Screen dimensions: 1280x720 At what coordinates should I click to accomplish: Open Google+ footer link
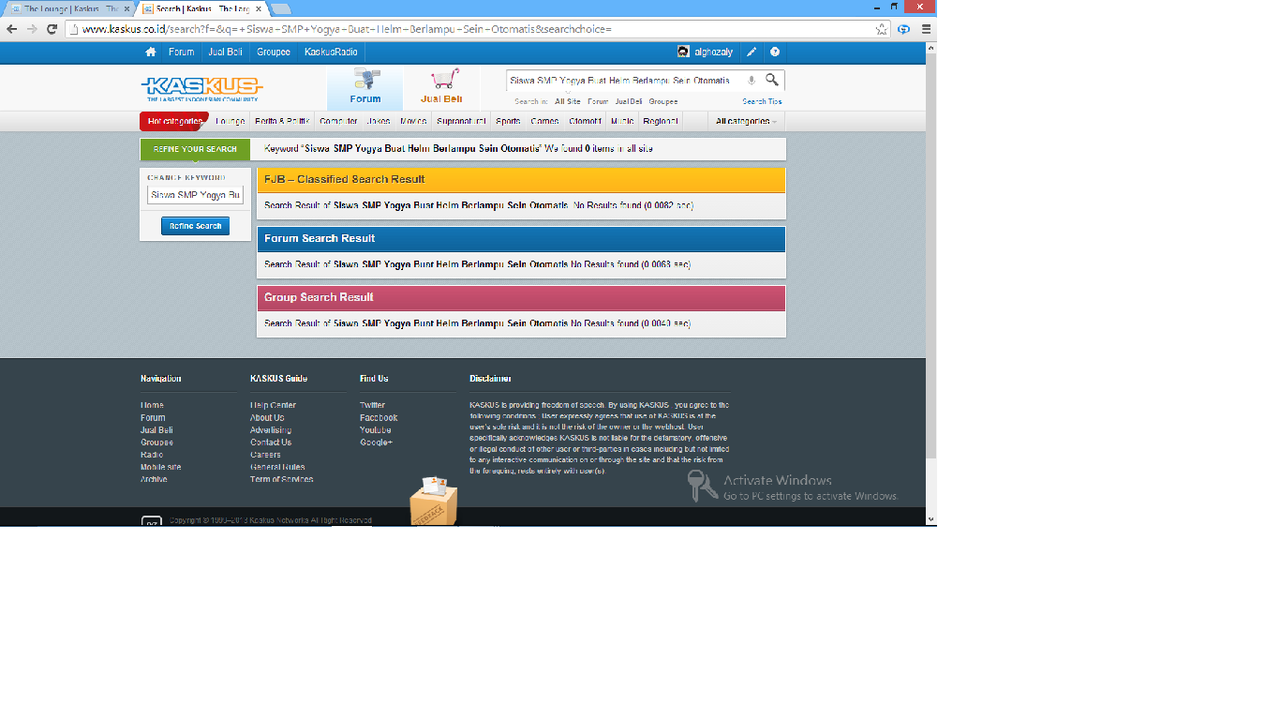pos(376,442)
